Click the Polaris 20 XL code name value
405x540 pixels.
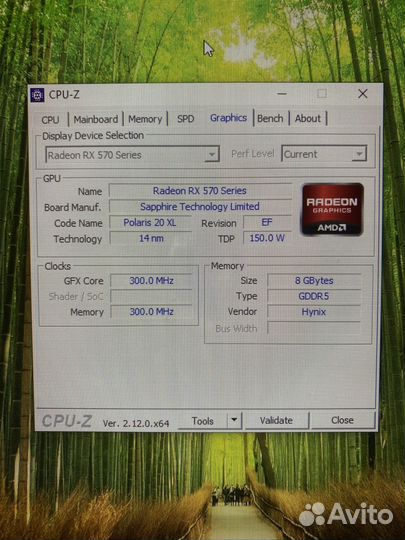[150, 222]
